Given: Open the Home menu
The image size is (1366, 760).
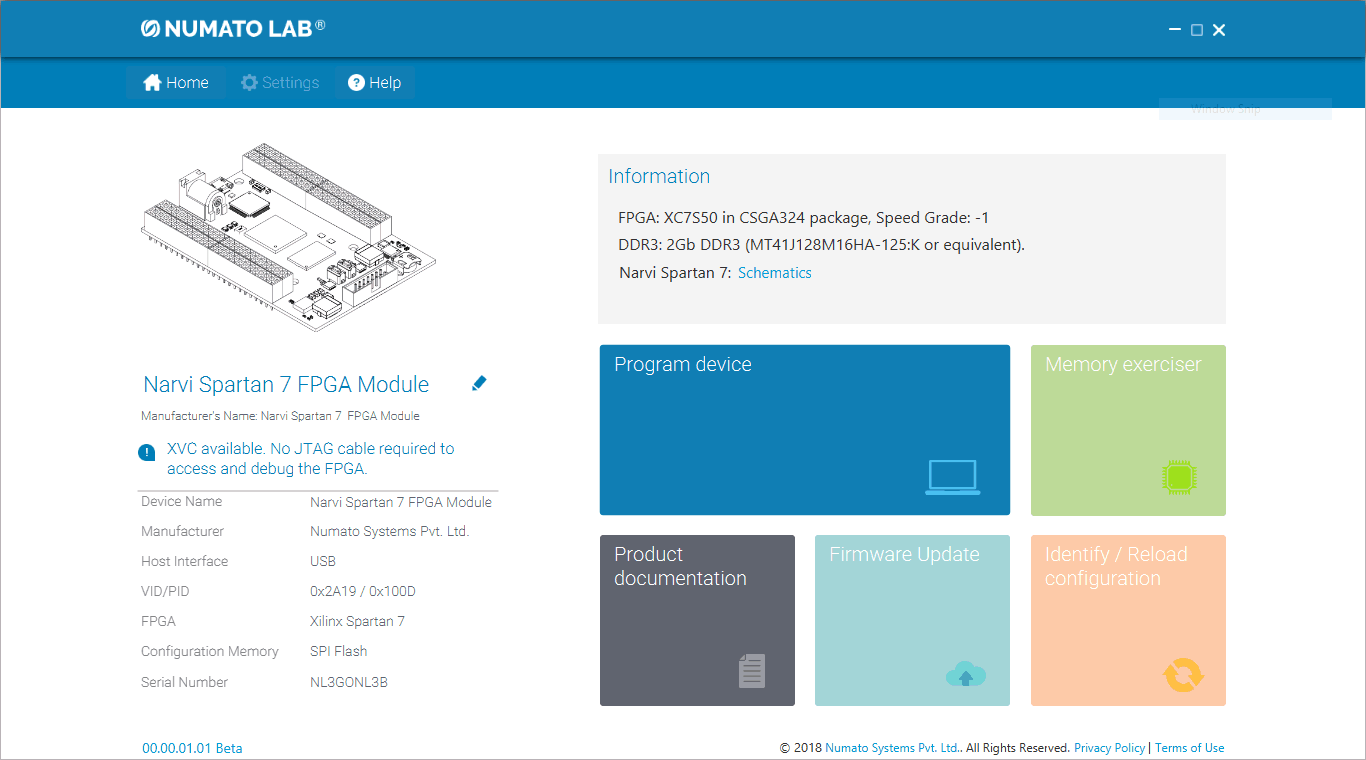Looking at the screenshot, I should click(176, 83).
